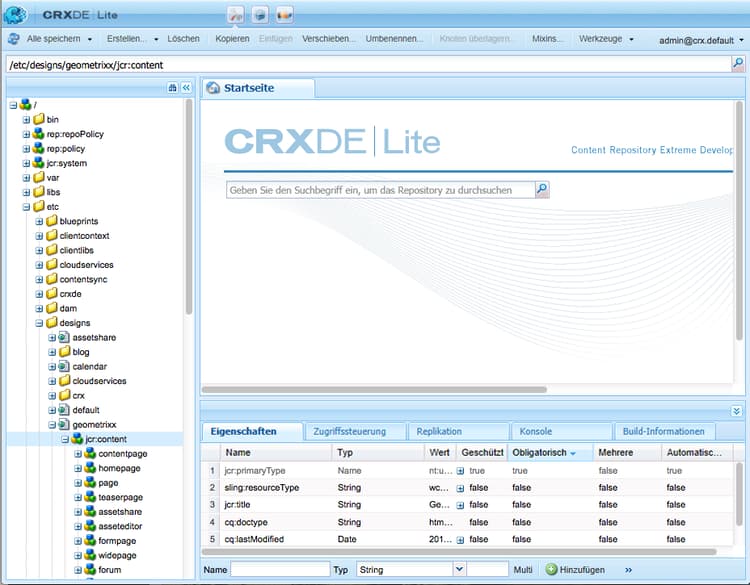Click the default page icon under designs
Viewport: 750px width, 585px height.
[x=64, y=410]
